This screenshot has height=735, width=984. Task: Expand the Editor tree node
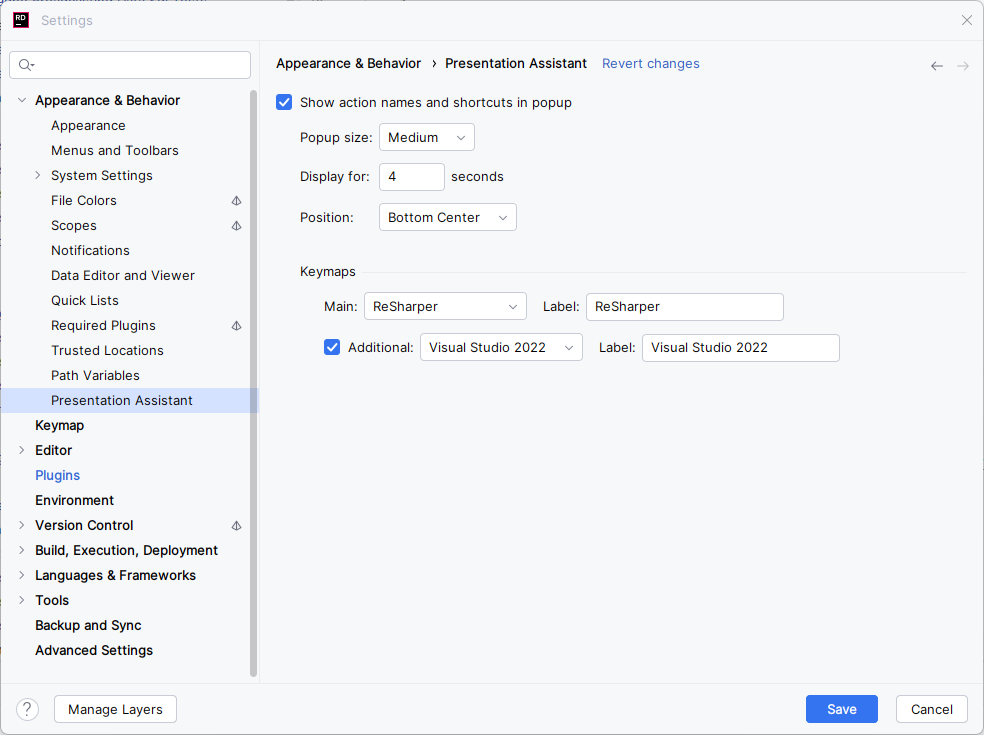pos(21,450)
